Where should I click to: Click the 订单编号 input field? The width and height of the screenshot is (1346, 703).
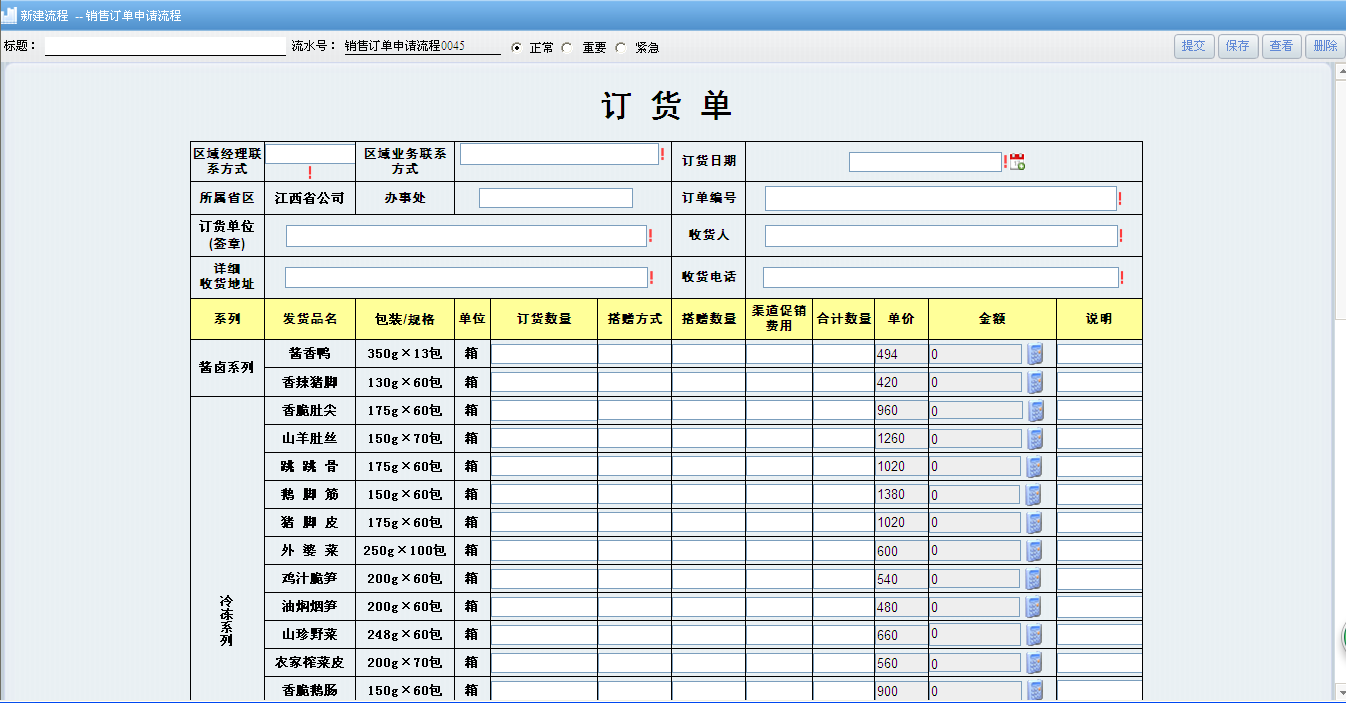[x=941, y=198]
